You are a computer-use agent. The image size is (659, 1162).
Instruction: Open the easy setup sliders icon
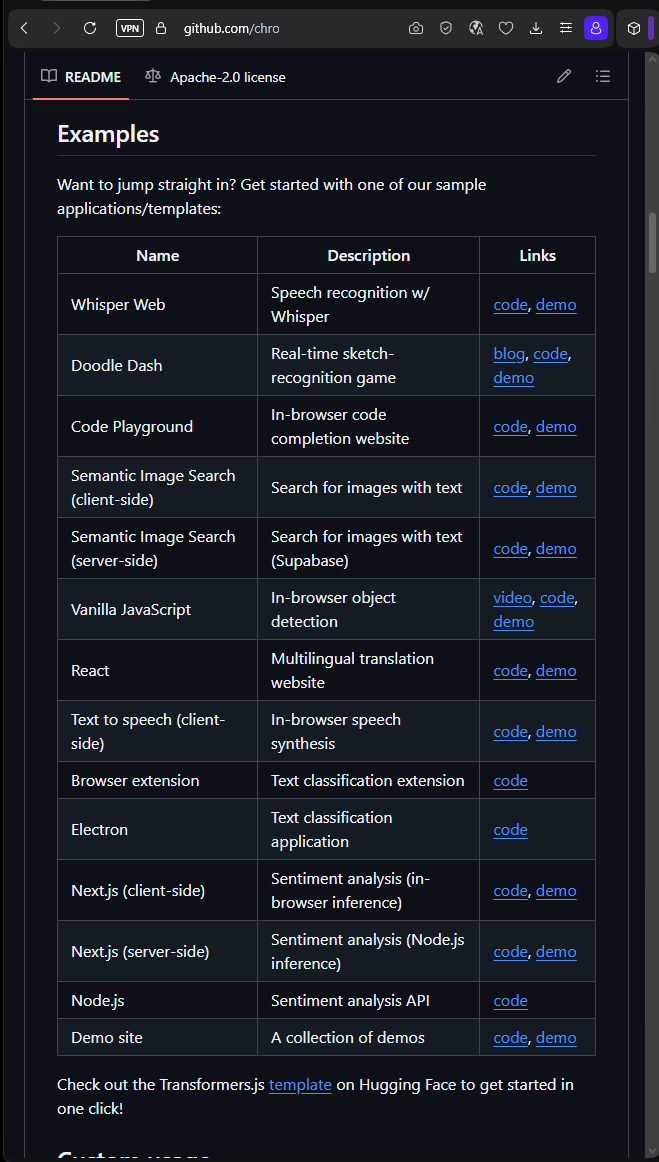[566, 29]
